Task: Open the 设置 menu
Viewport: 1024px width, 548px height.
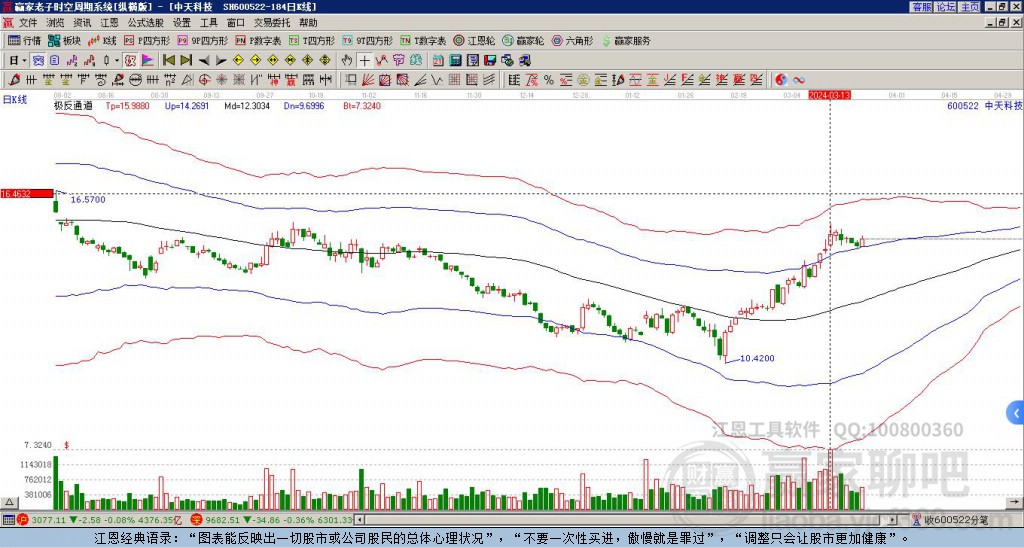Action: [x=182, y=23]
